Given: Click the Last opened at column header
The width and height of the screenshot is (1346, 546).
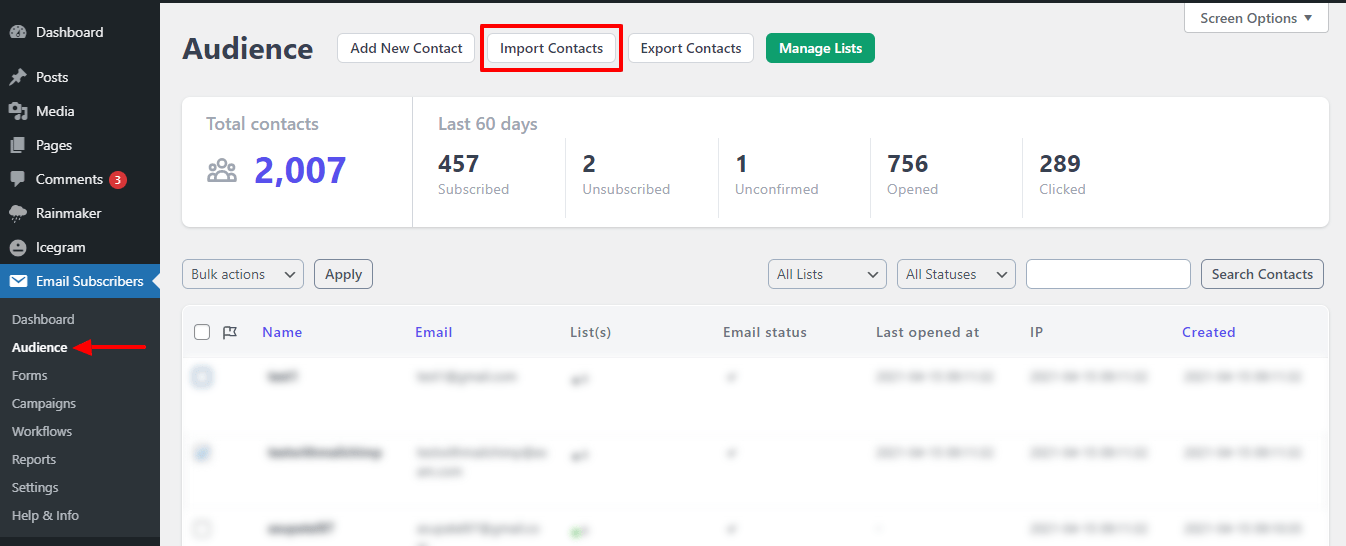Looking at the screenshot, I should [928, 332].
